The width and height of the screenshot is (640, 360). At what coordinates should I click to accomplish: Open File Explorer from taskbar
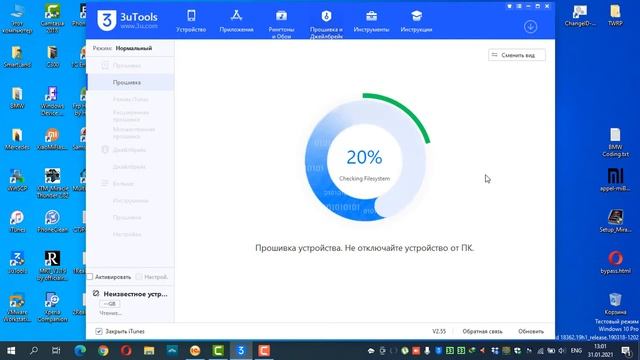coord(149,350)
